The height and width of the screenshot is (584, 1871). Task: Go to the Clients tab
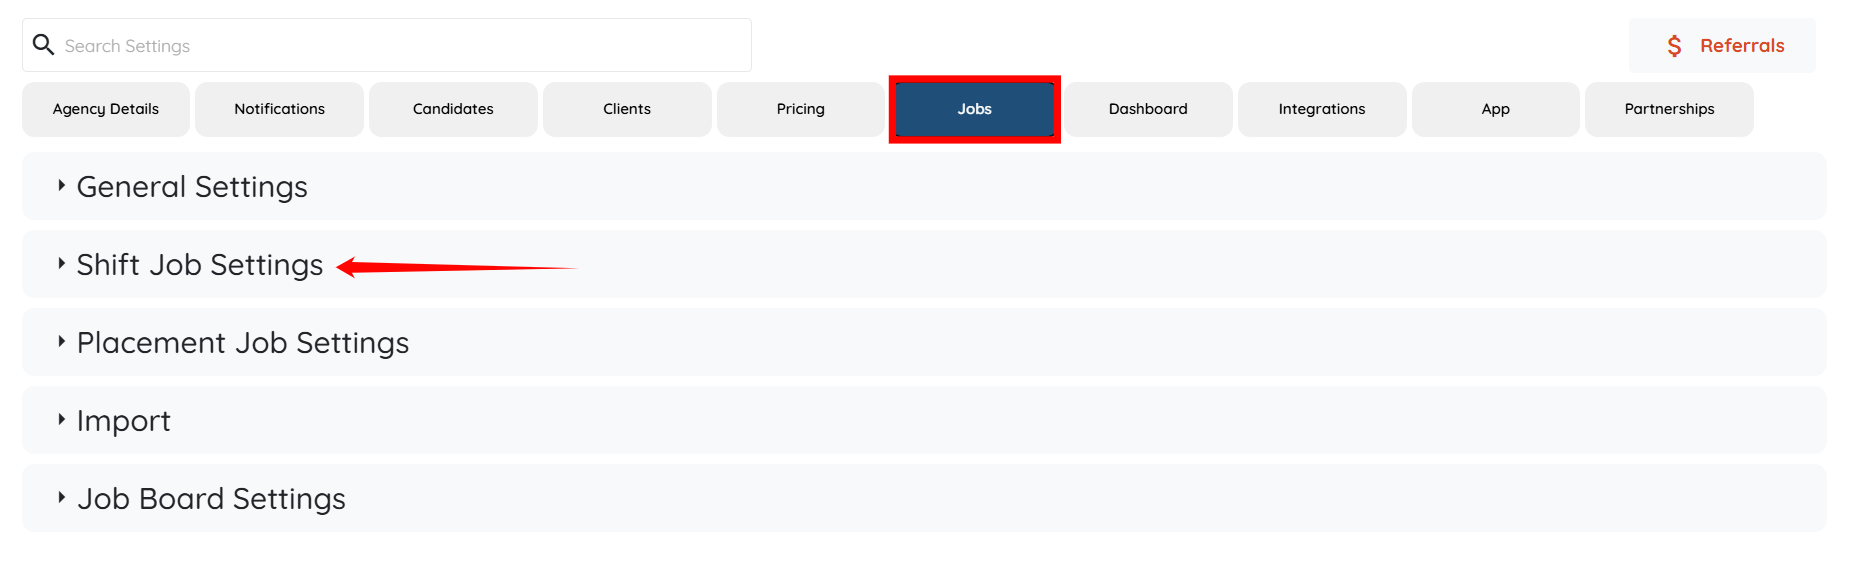pyautogui.click(x=627, y=109)
